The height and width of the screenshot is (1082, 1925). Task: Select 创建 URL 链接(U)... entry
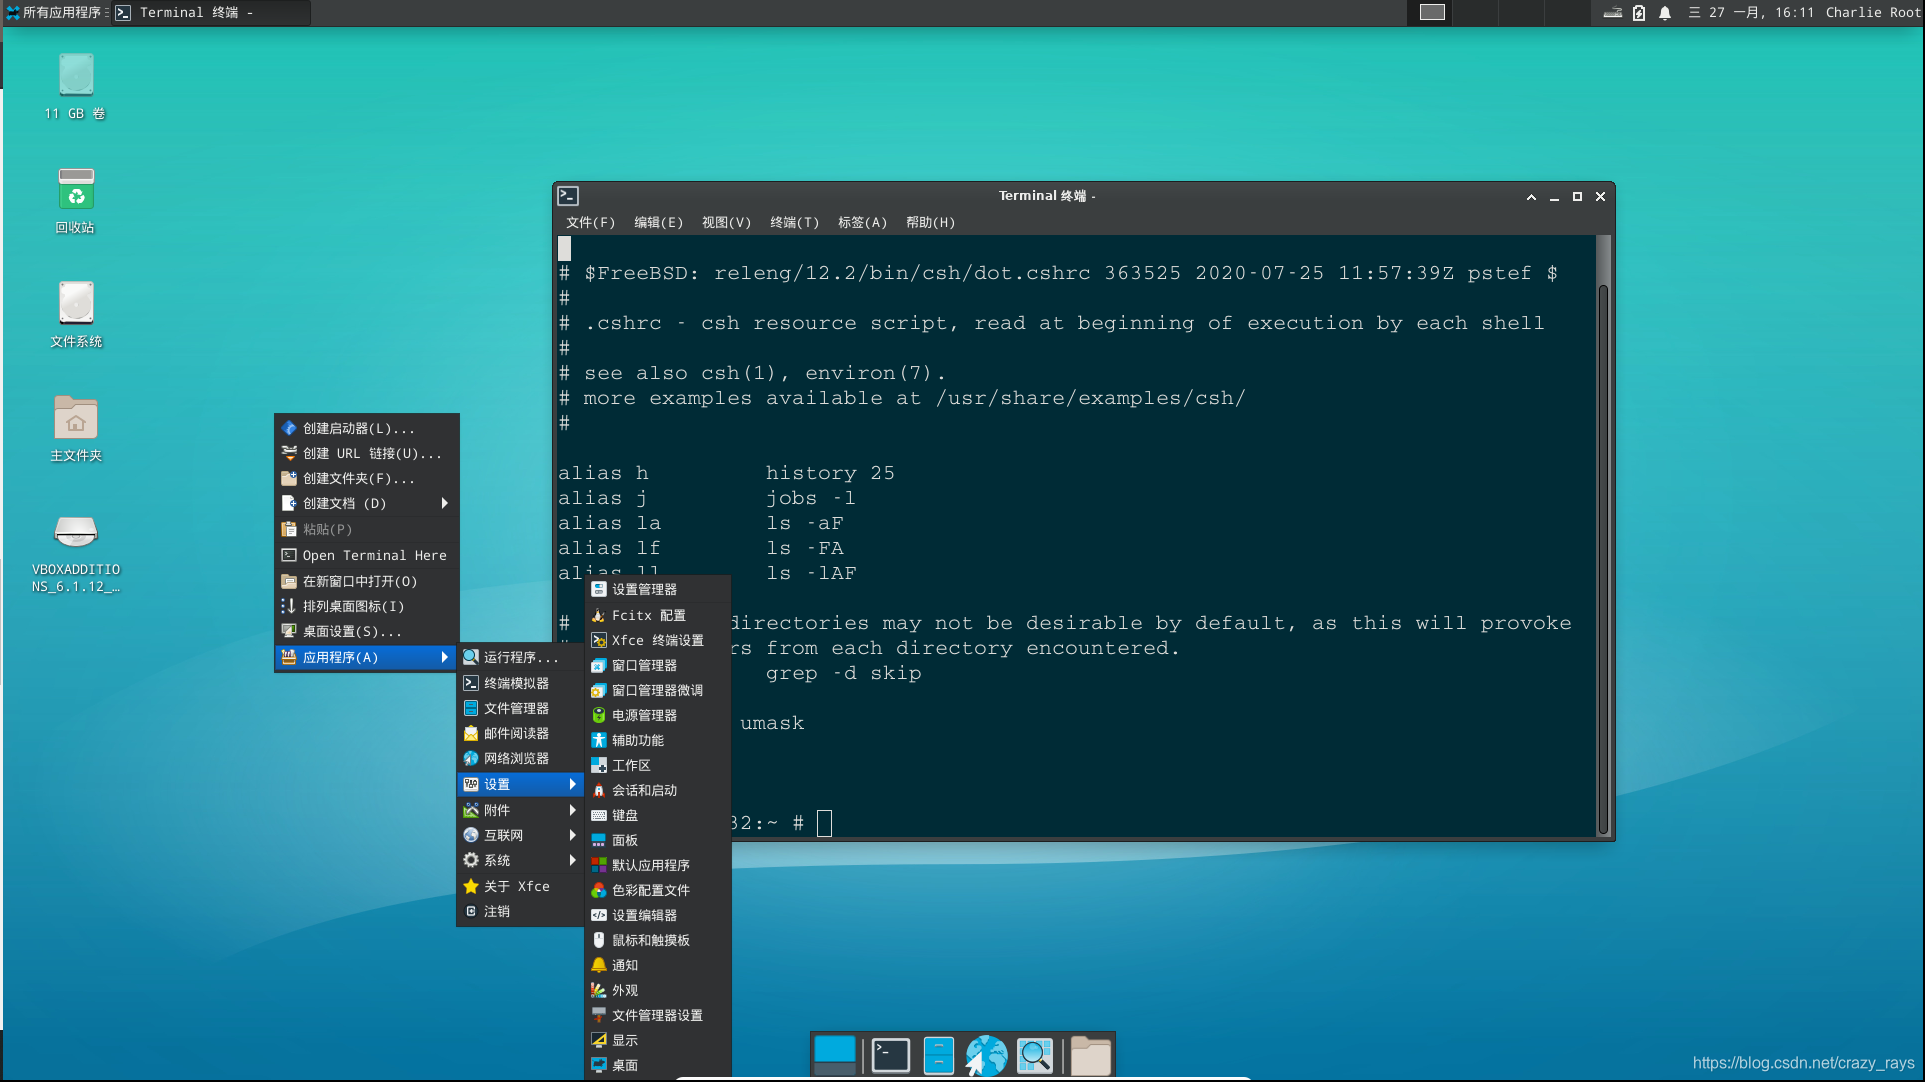[367, 453]
